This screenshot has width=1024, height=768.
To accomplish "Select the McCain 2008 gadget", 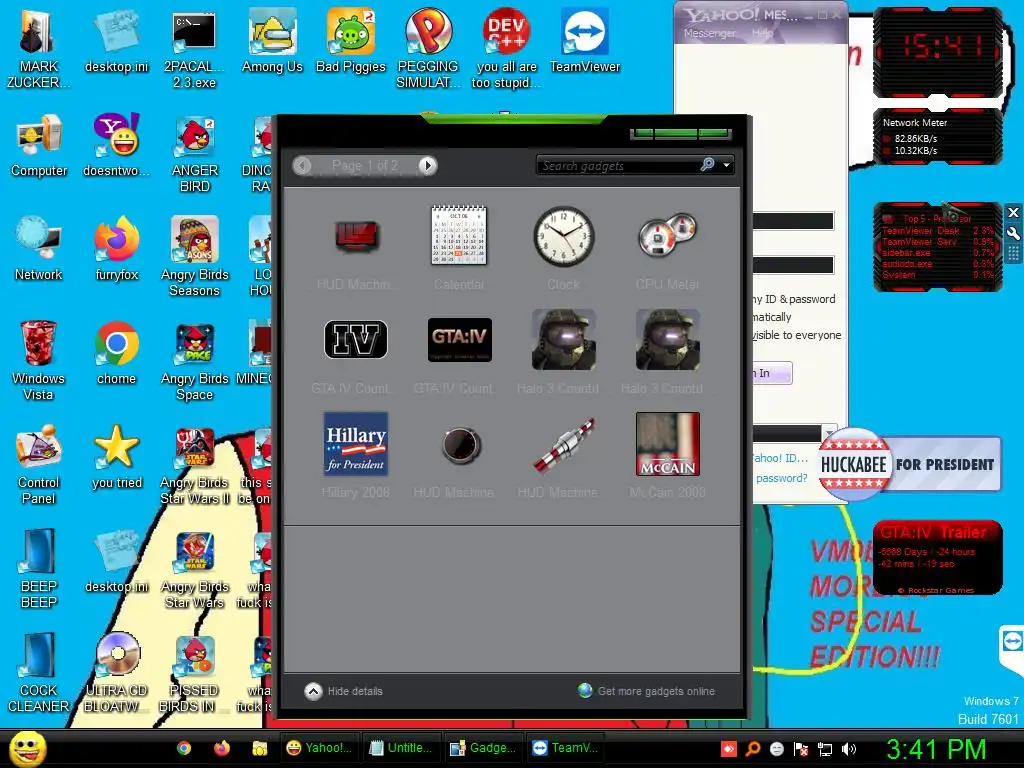I will [667, 455].
